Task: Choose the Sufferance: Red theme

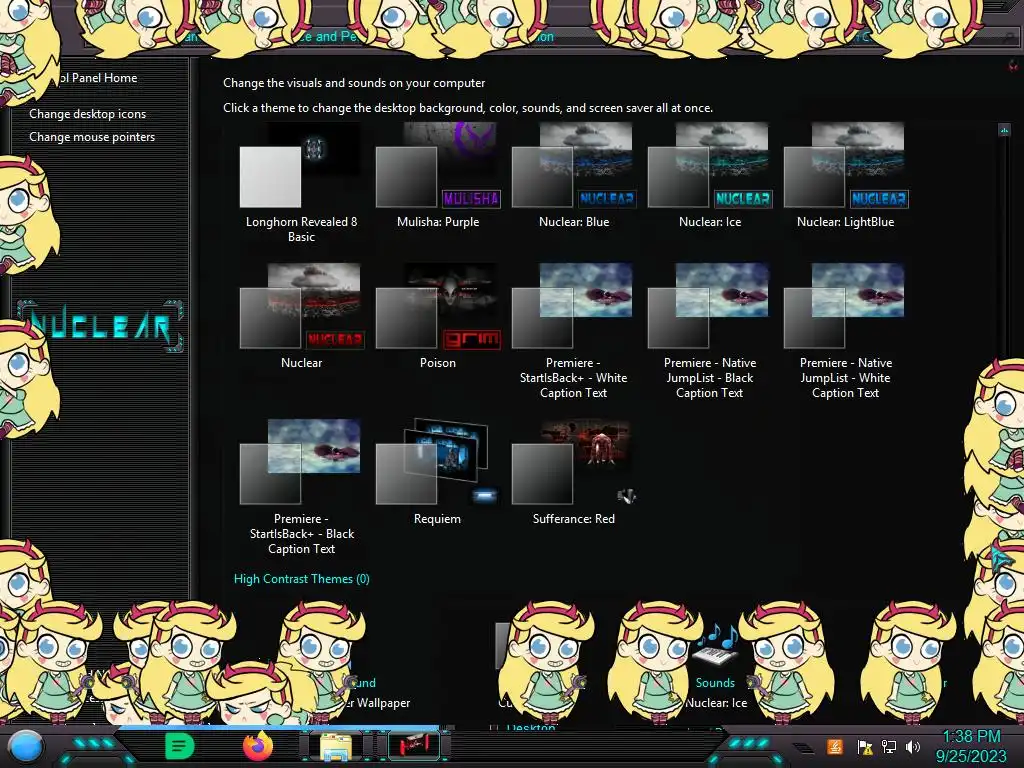Action: pyautogui.click(x=574, y=473)
